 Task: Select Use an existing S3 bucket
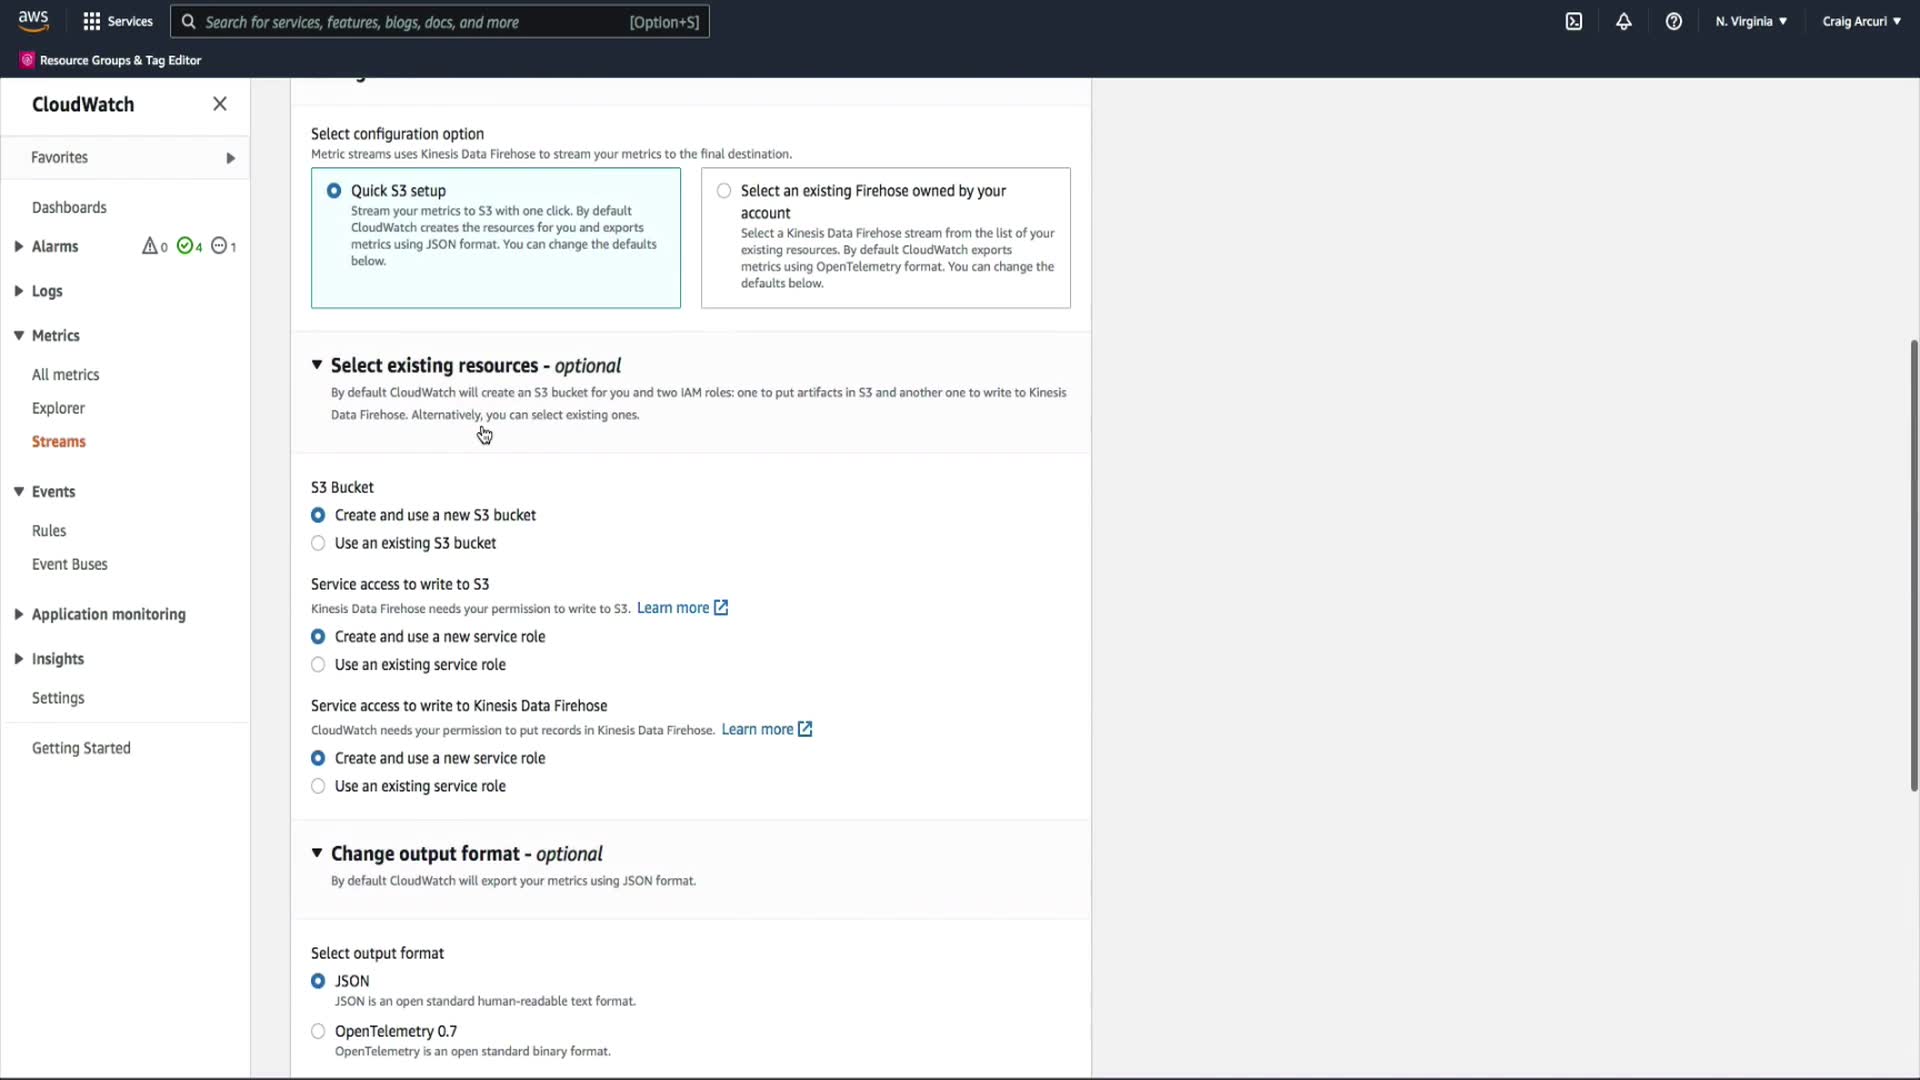[x=318, y=543]
